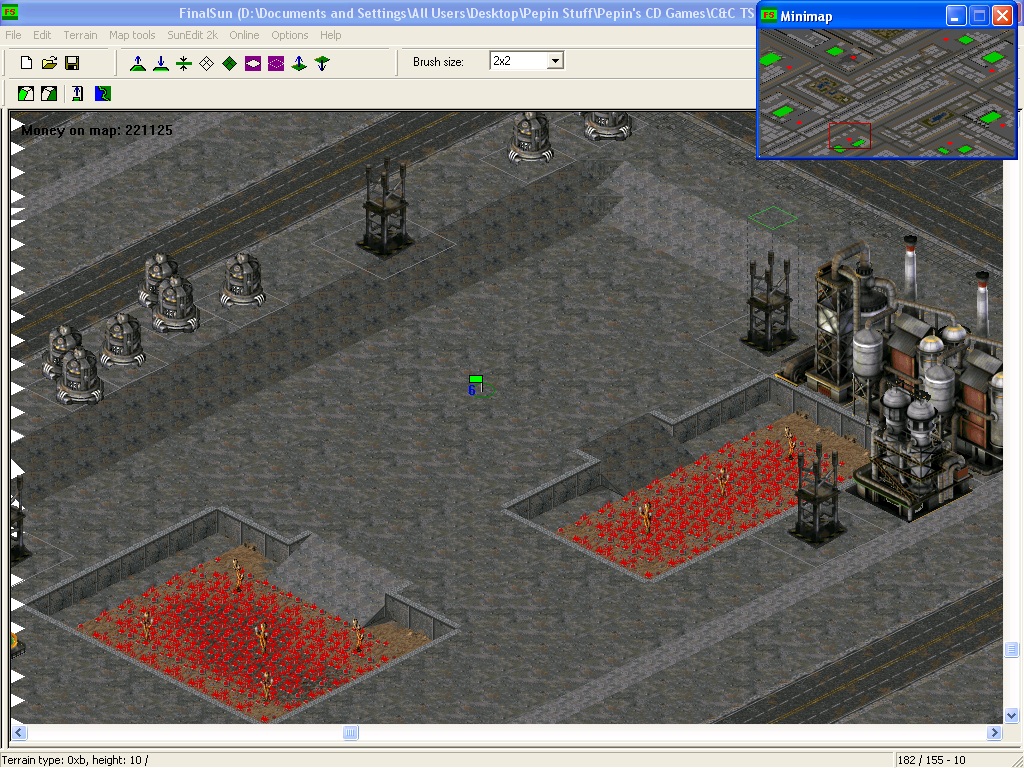Click the New map icon

tap(26, 63)
